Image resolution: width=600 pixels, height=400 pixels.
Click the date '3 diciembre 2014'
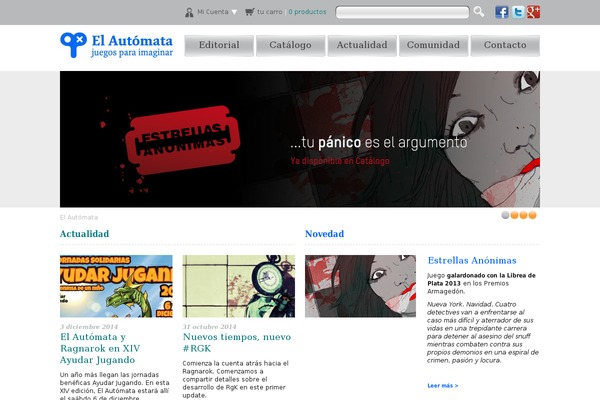(x=89, y=327)
